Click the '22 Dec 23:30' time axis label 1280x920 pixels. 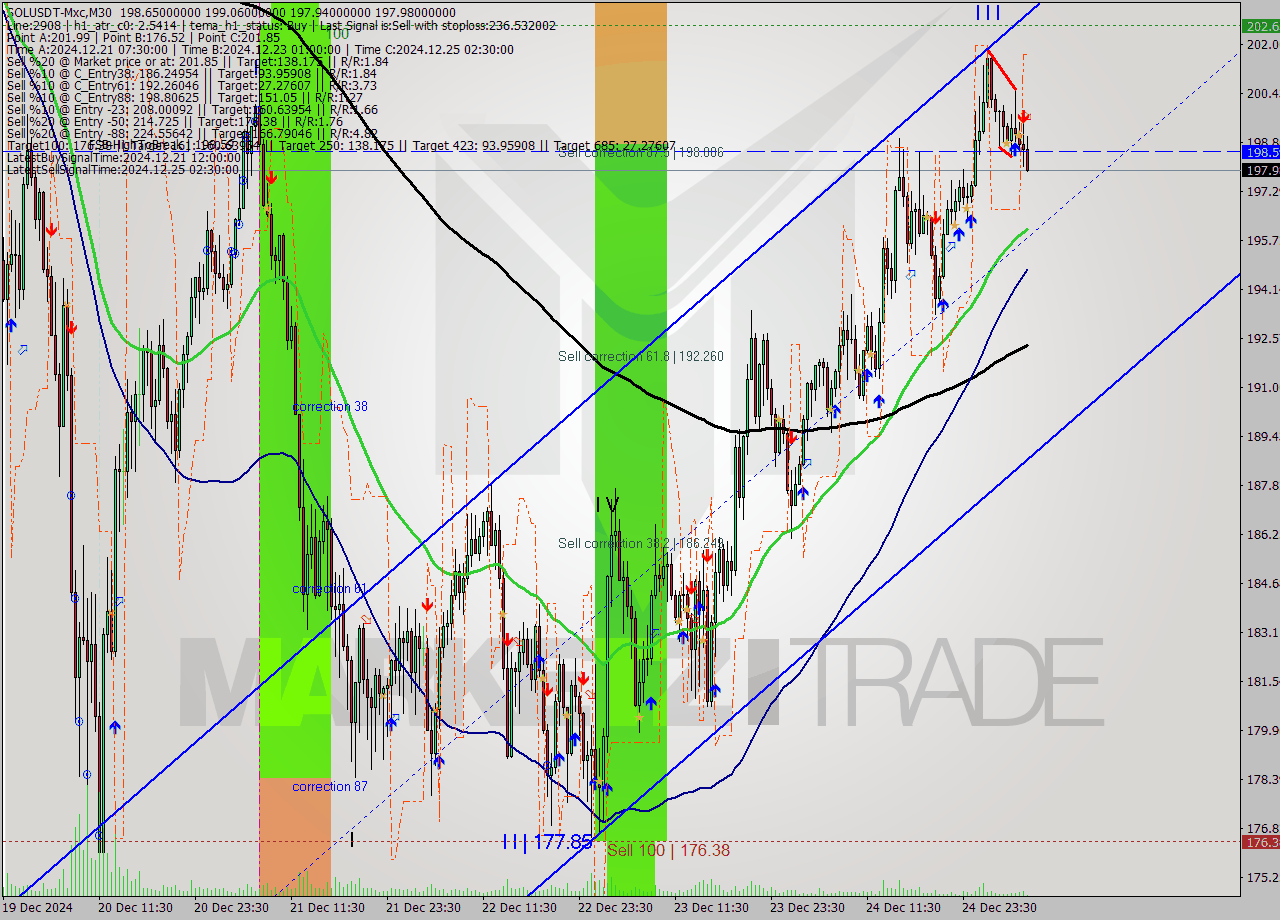(615, 908)
